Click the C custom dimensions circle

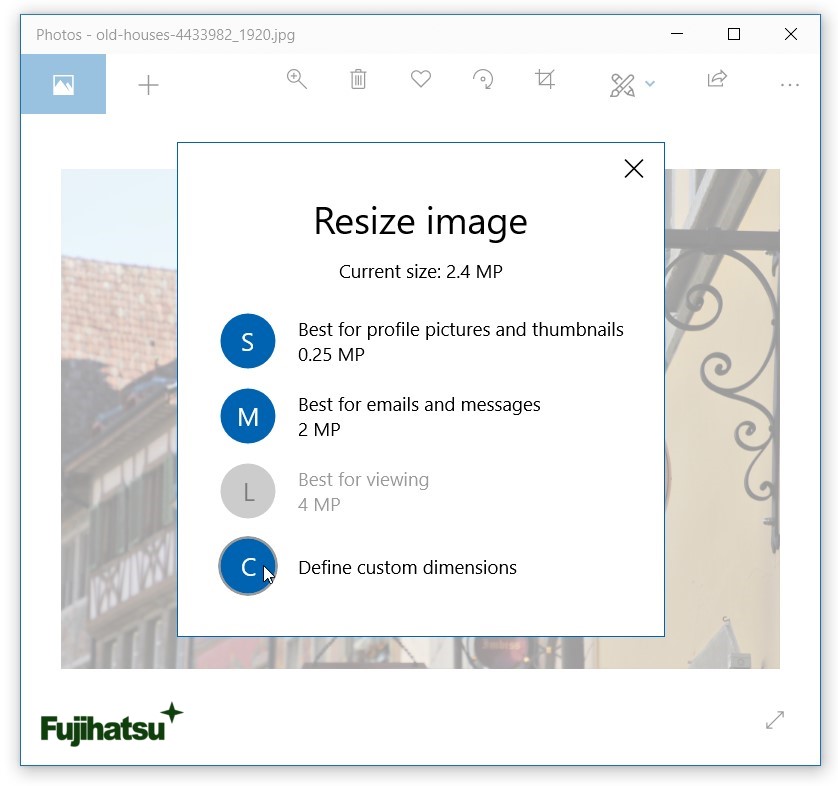[x=248, y=566]
